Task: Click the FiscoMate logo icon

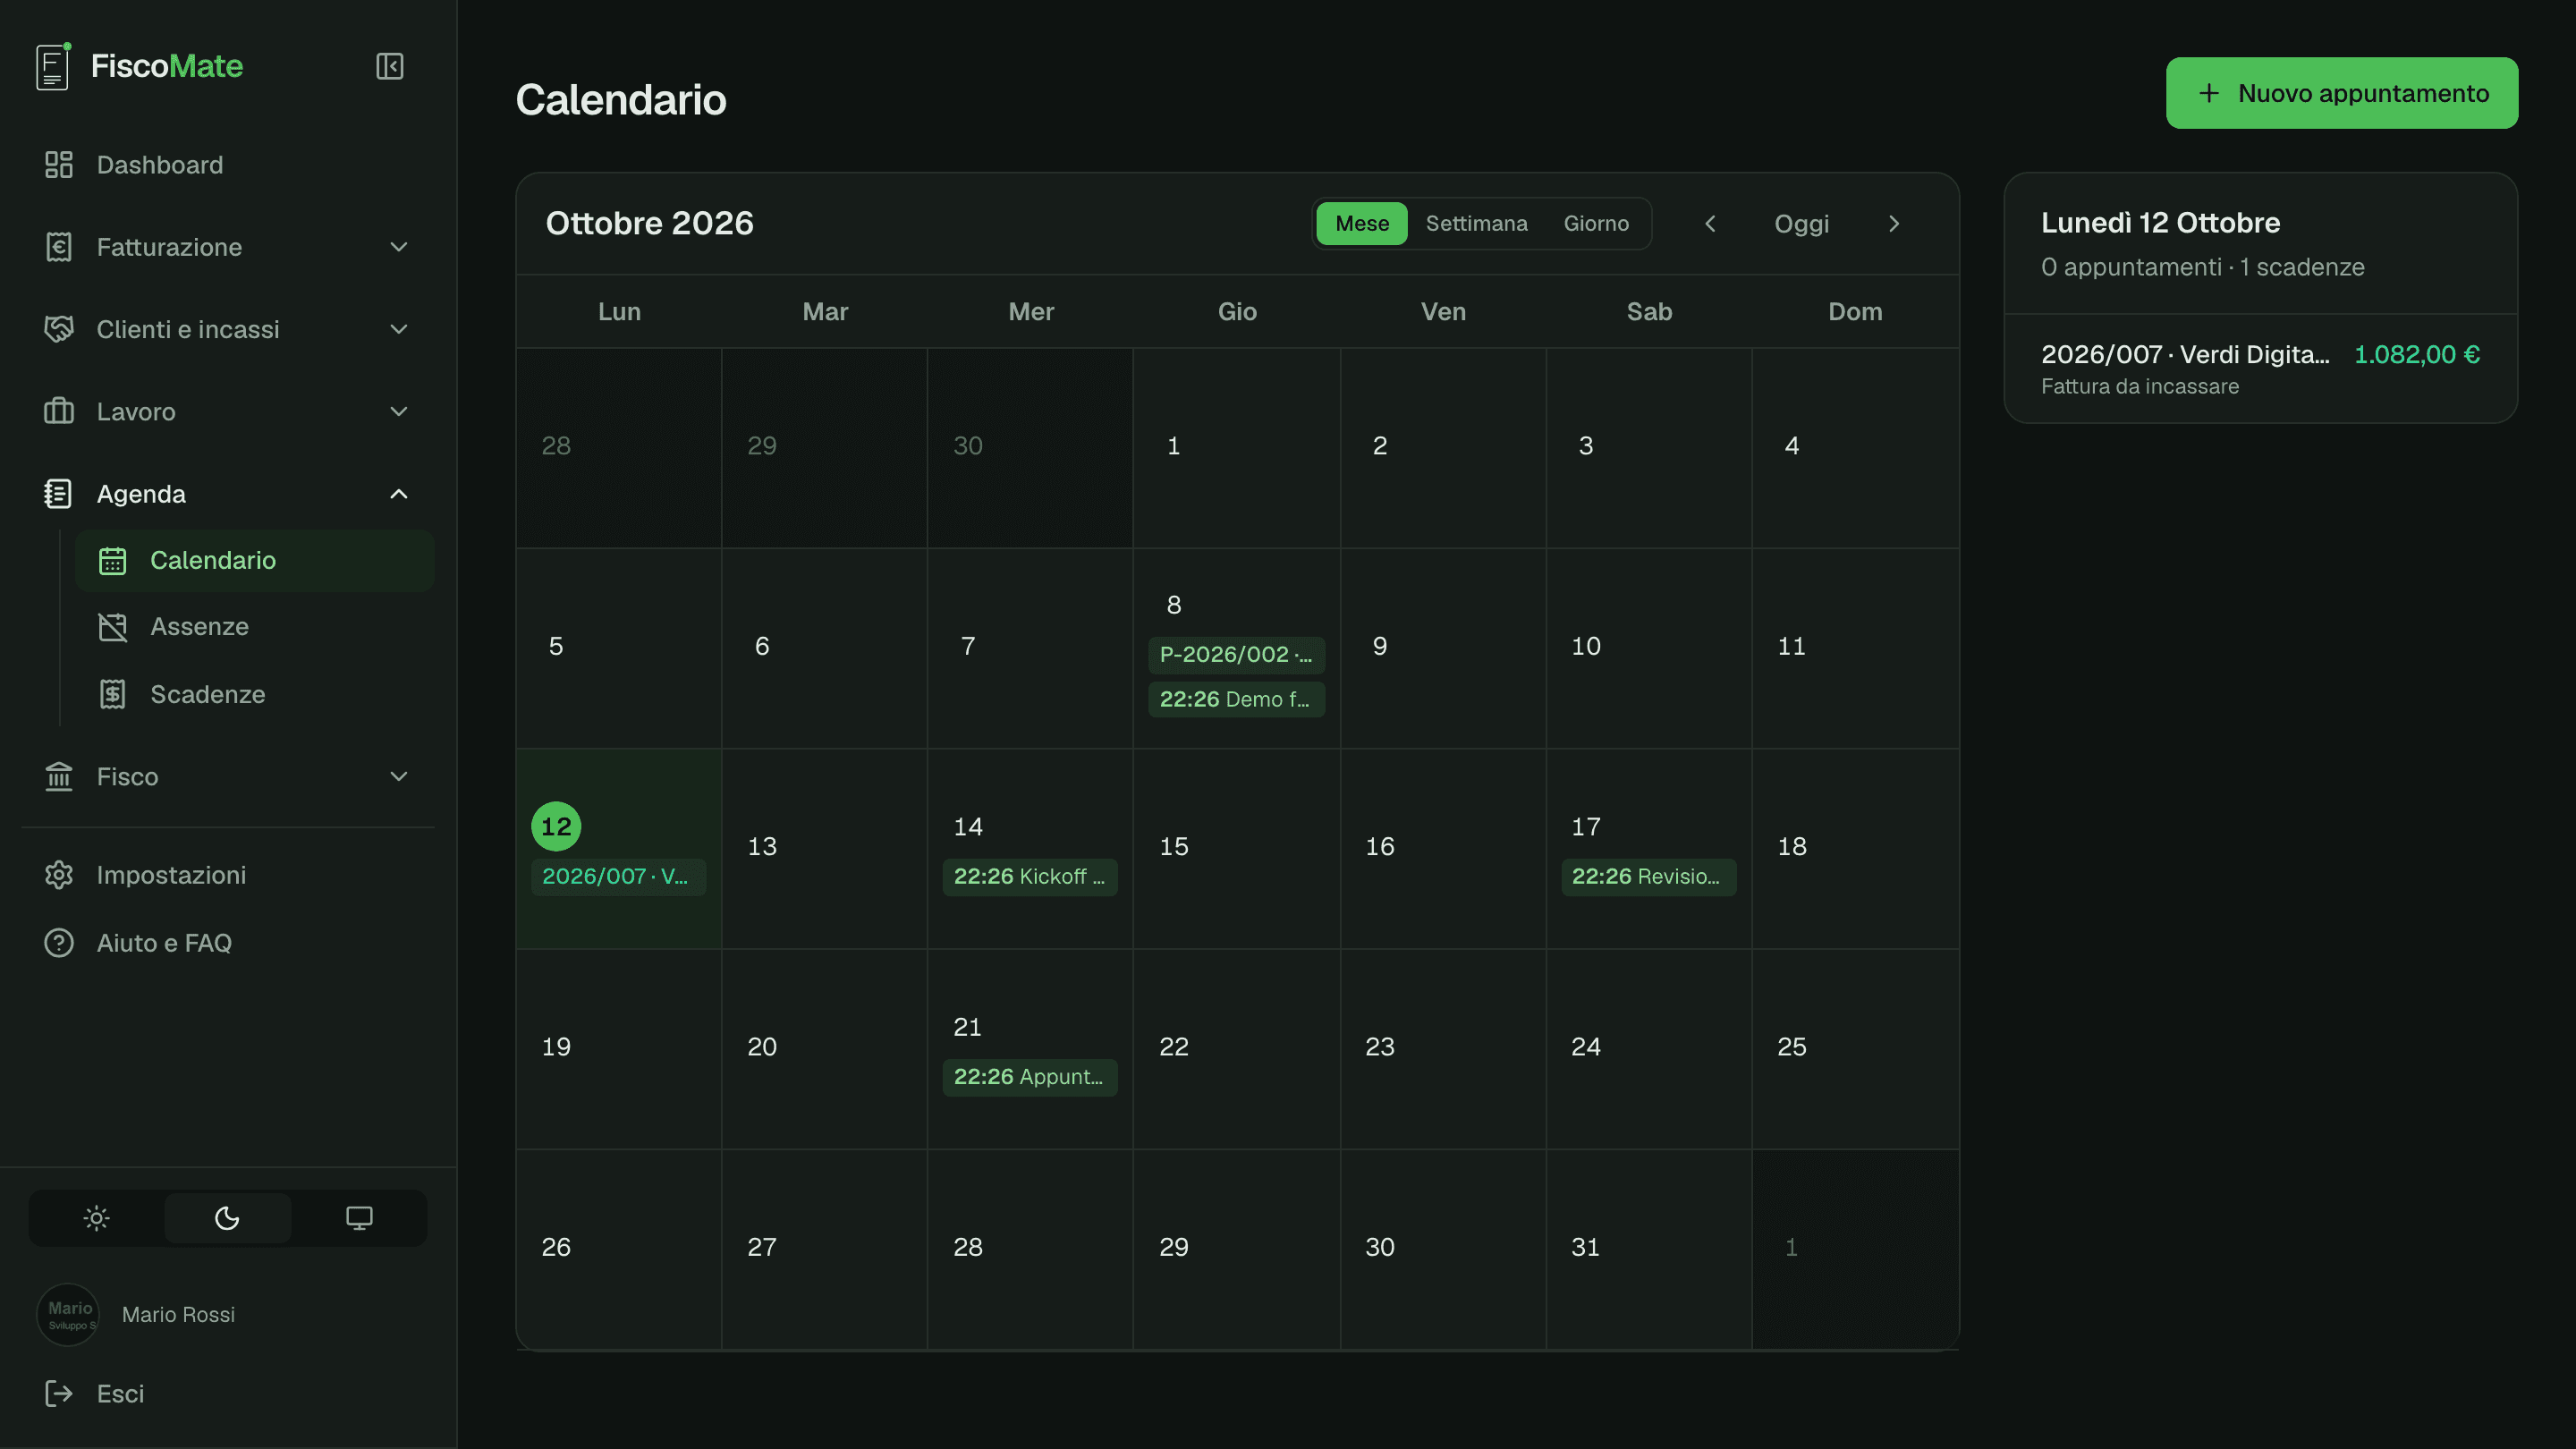Action: pyautogui.click(x=53, y=67)
